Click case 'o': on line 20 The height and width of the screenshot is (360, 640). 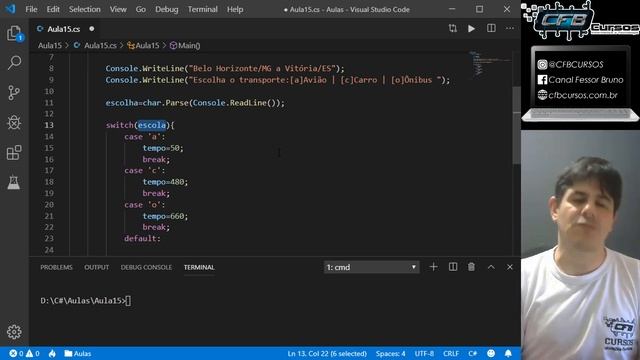click(144, 204)
